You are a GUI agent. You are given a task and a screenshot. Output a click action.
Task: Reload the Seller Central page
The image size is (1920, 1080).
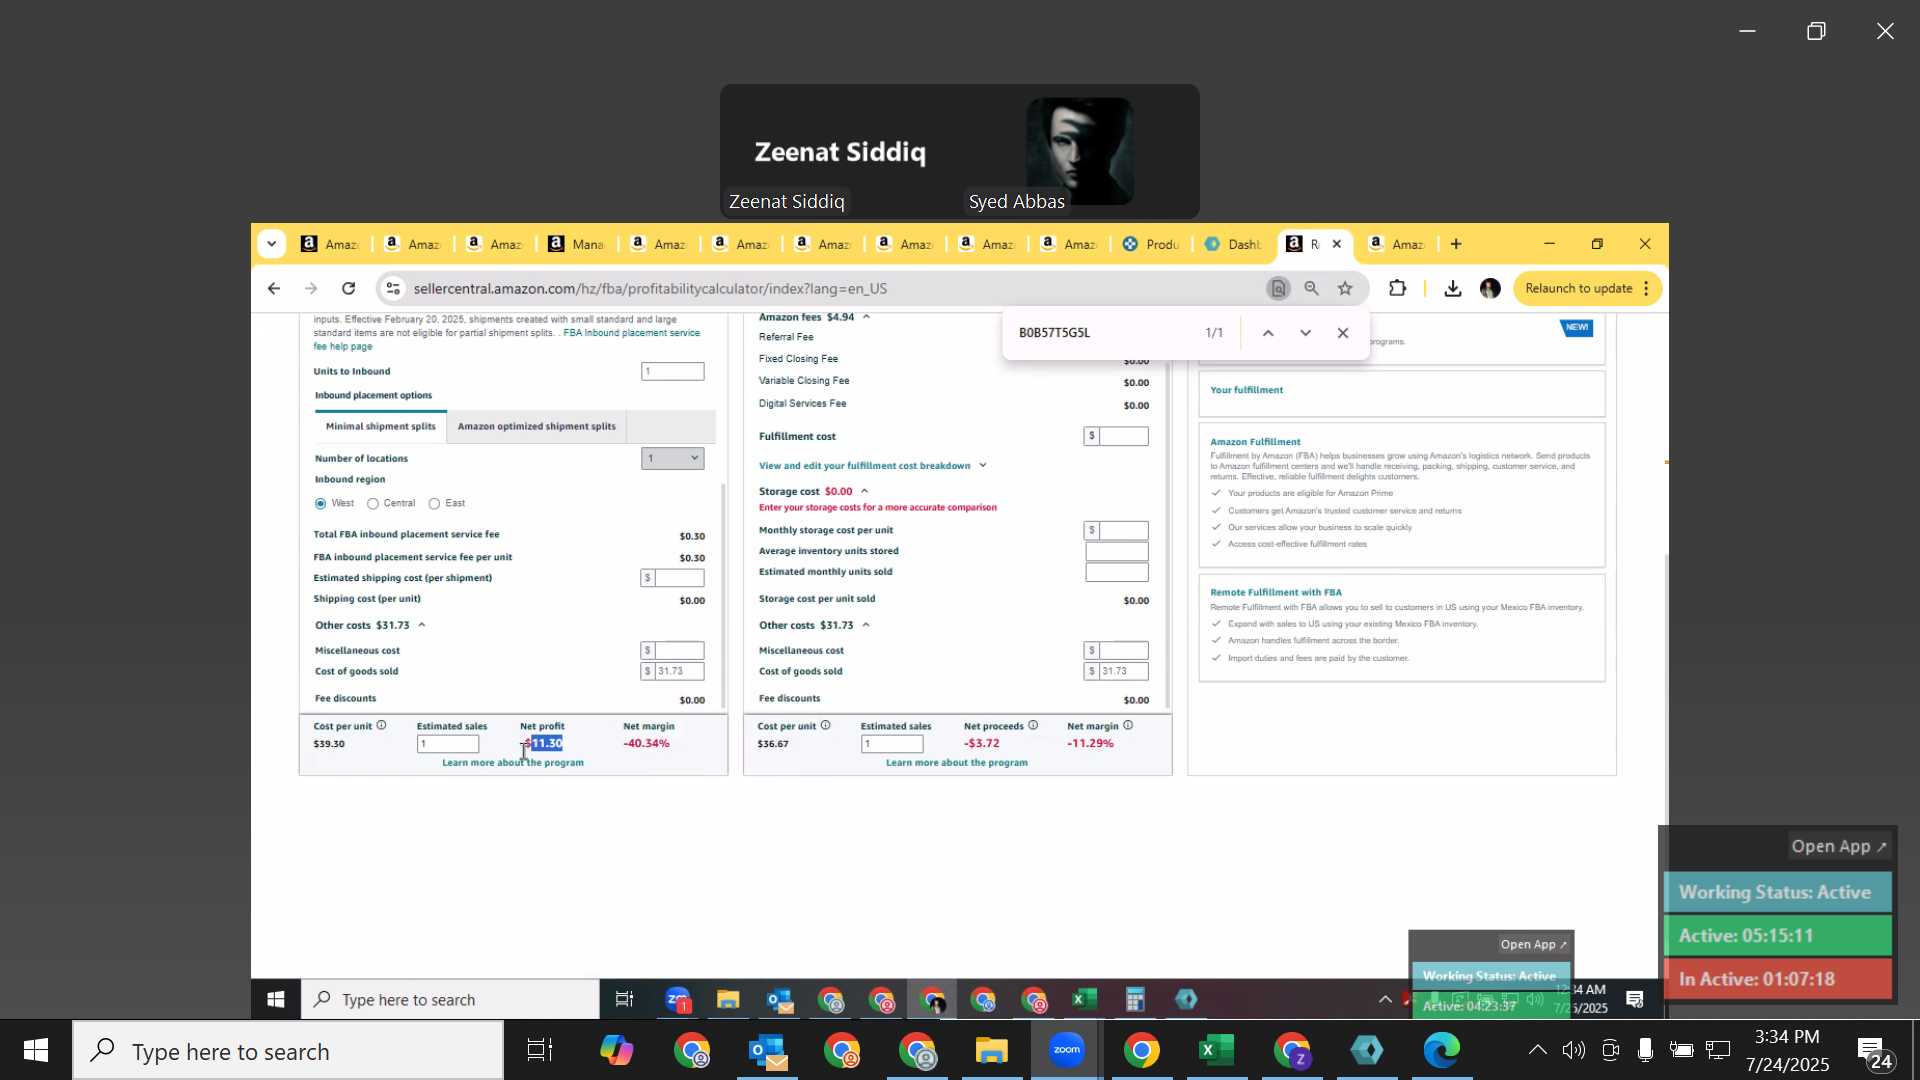pyautogui.click(x=348, y=289)
